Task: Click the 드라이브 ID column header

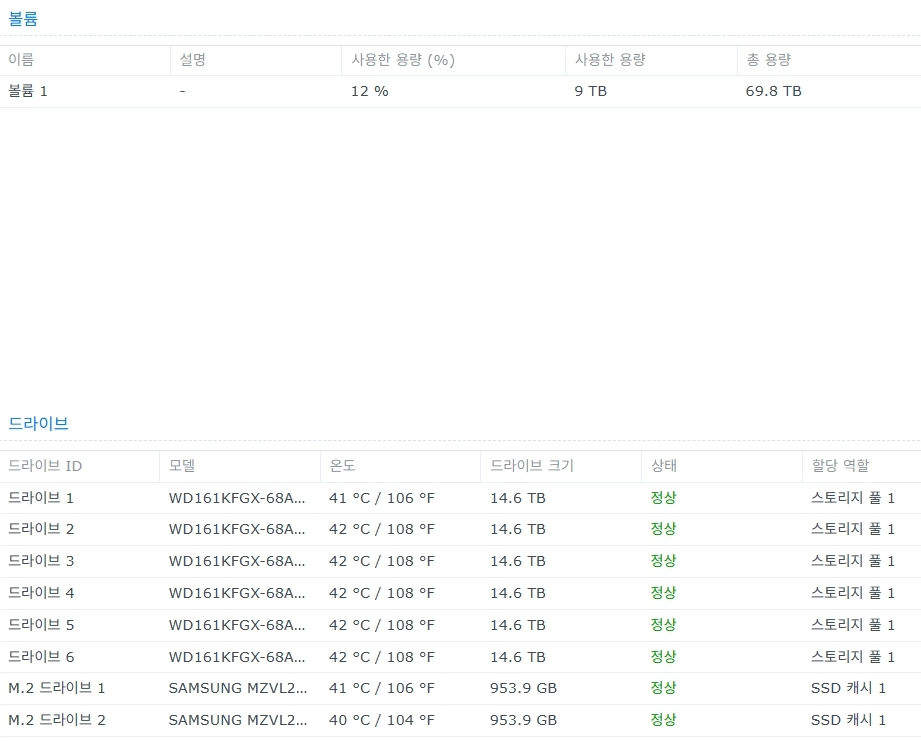Action: click(45, 466)
